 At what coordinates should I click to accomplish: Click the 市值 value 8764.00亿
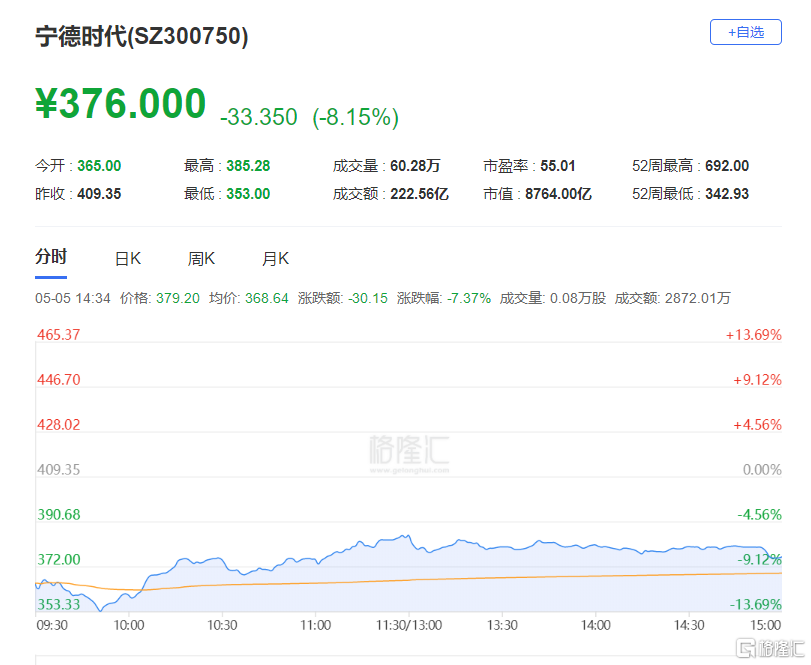click(558, 194)
